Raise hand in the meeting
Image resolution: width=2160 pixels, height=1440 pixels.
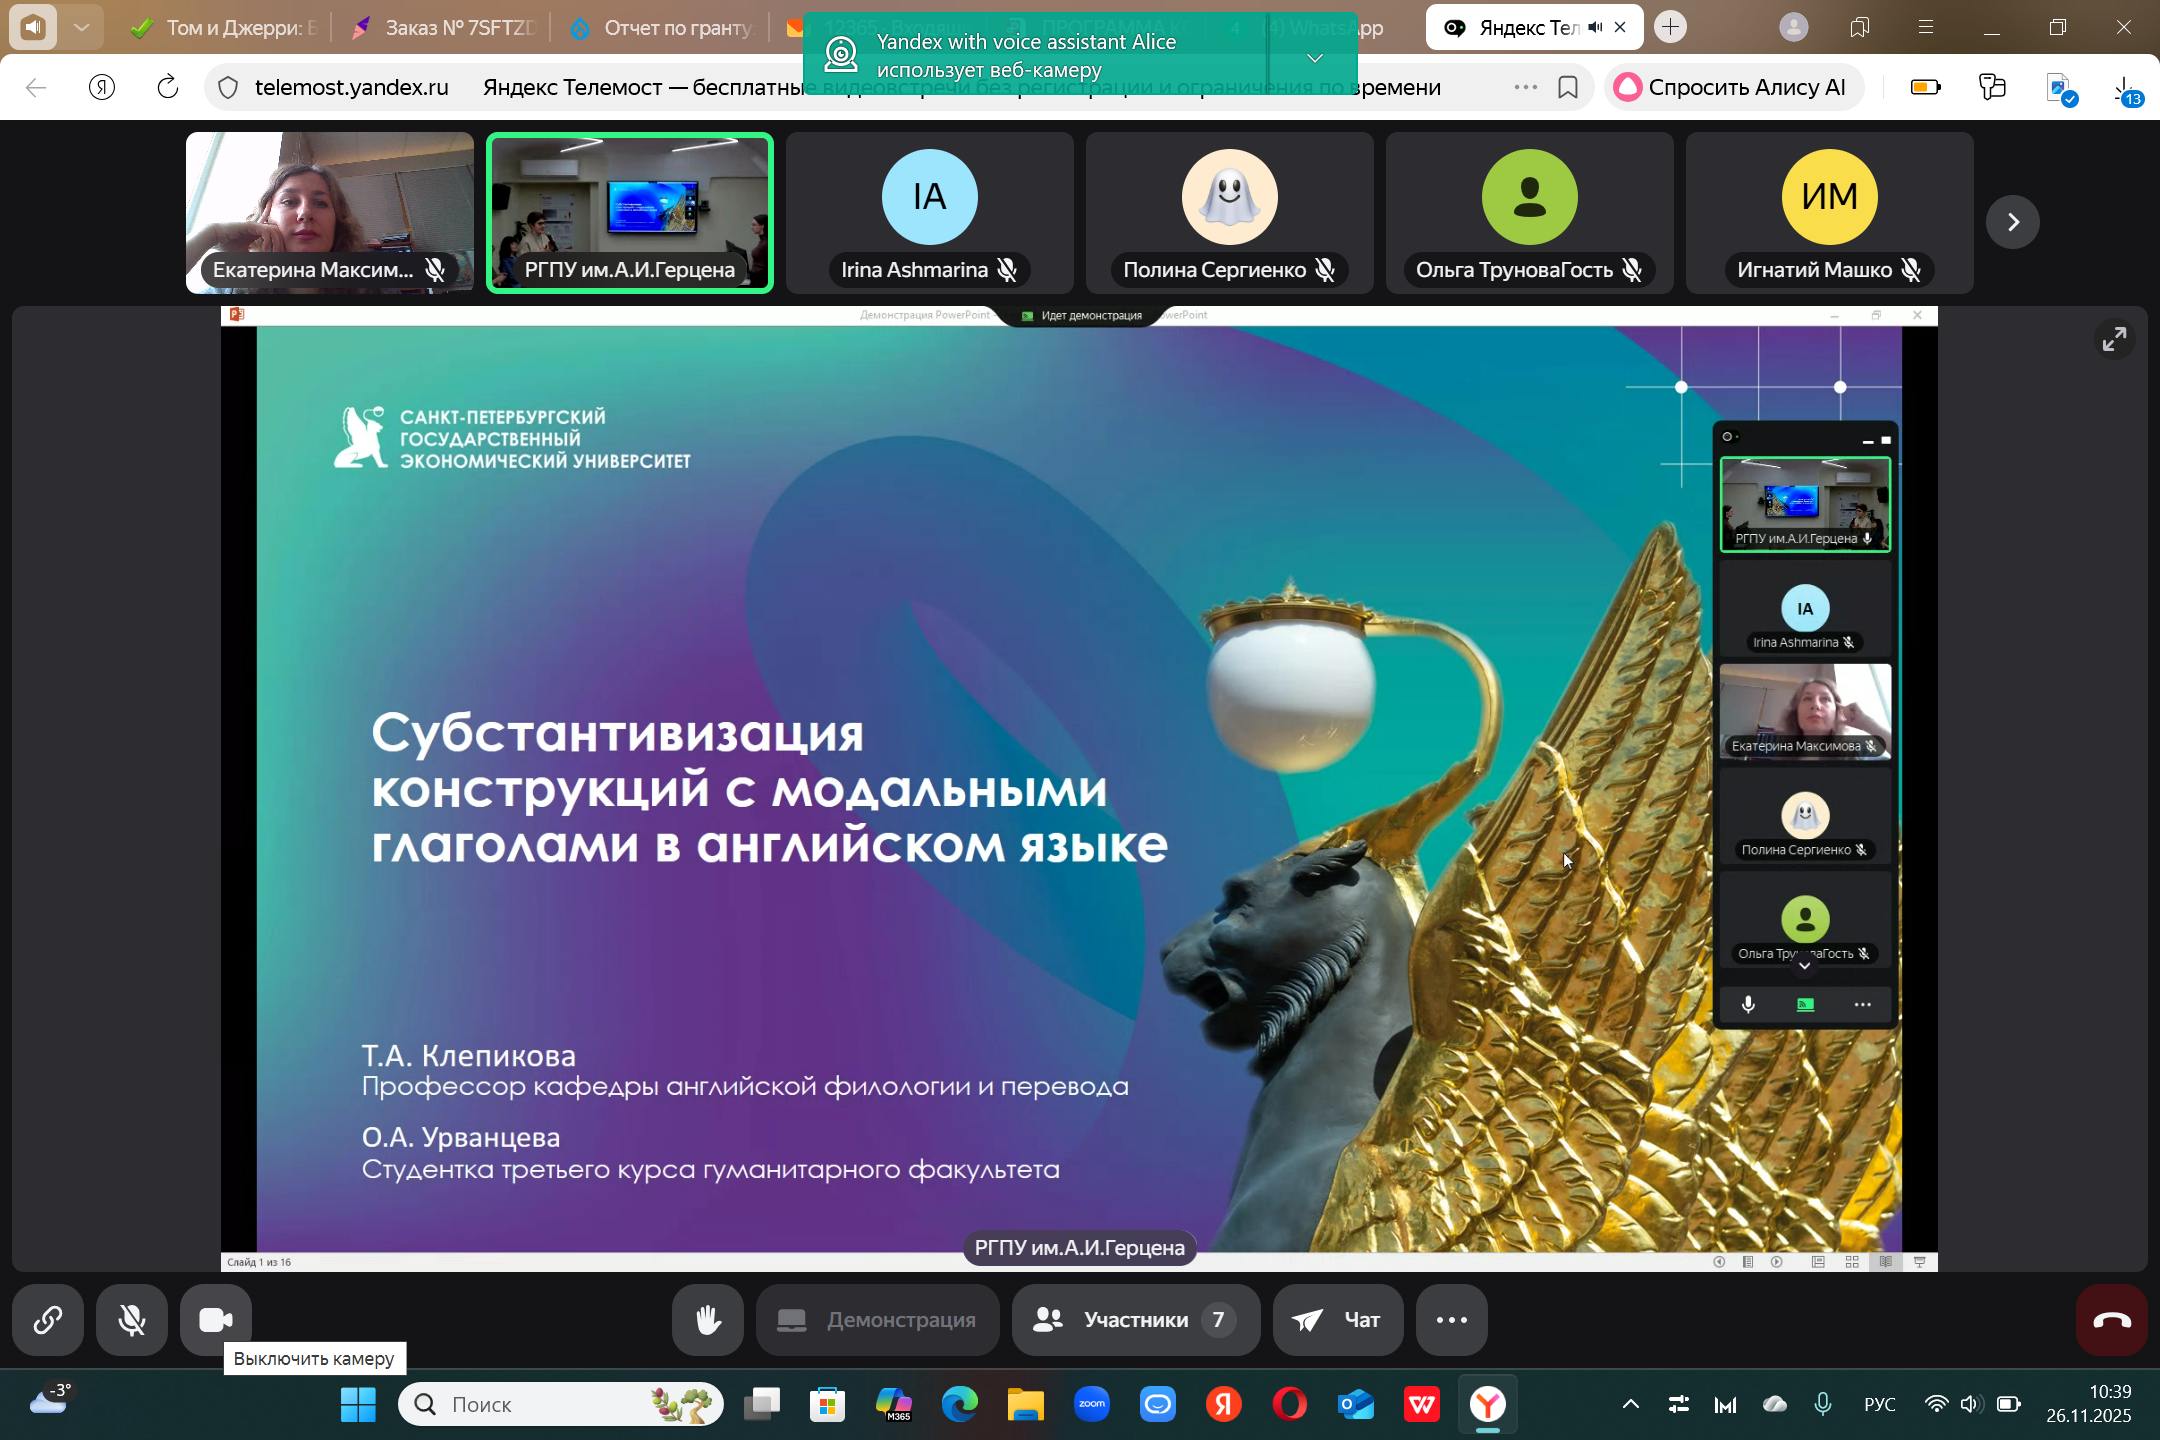pyautogui.click(x=707, y=1320)
